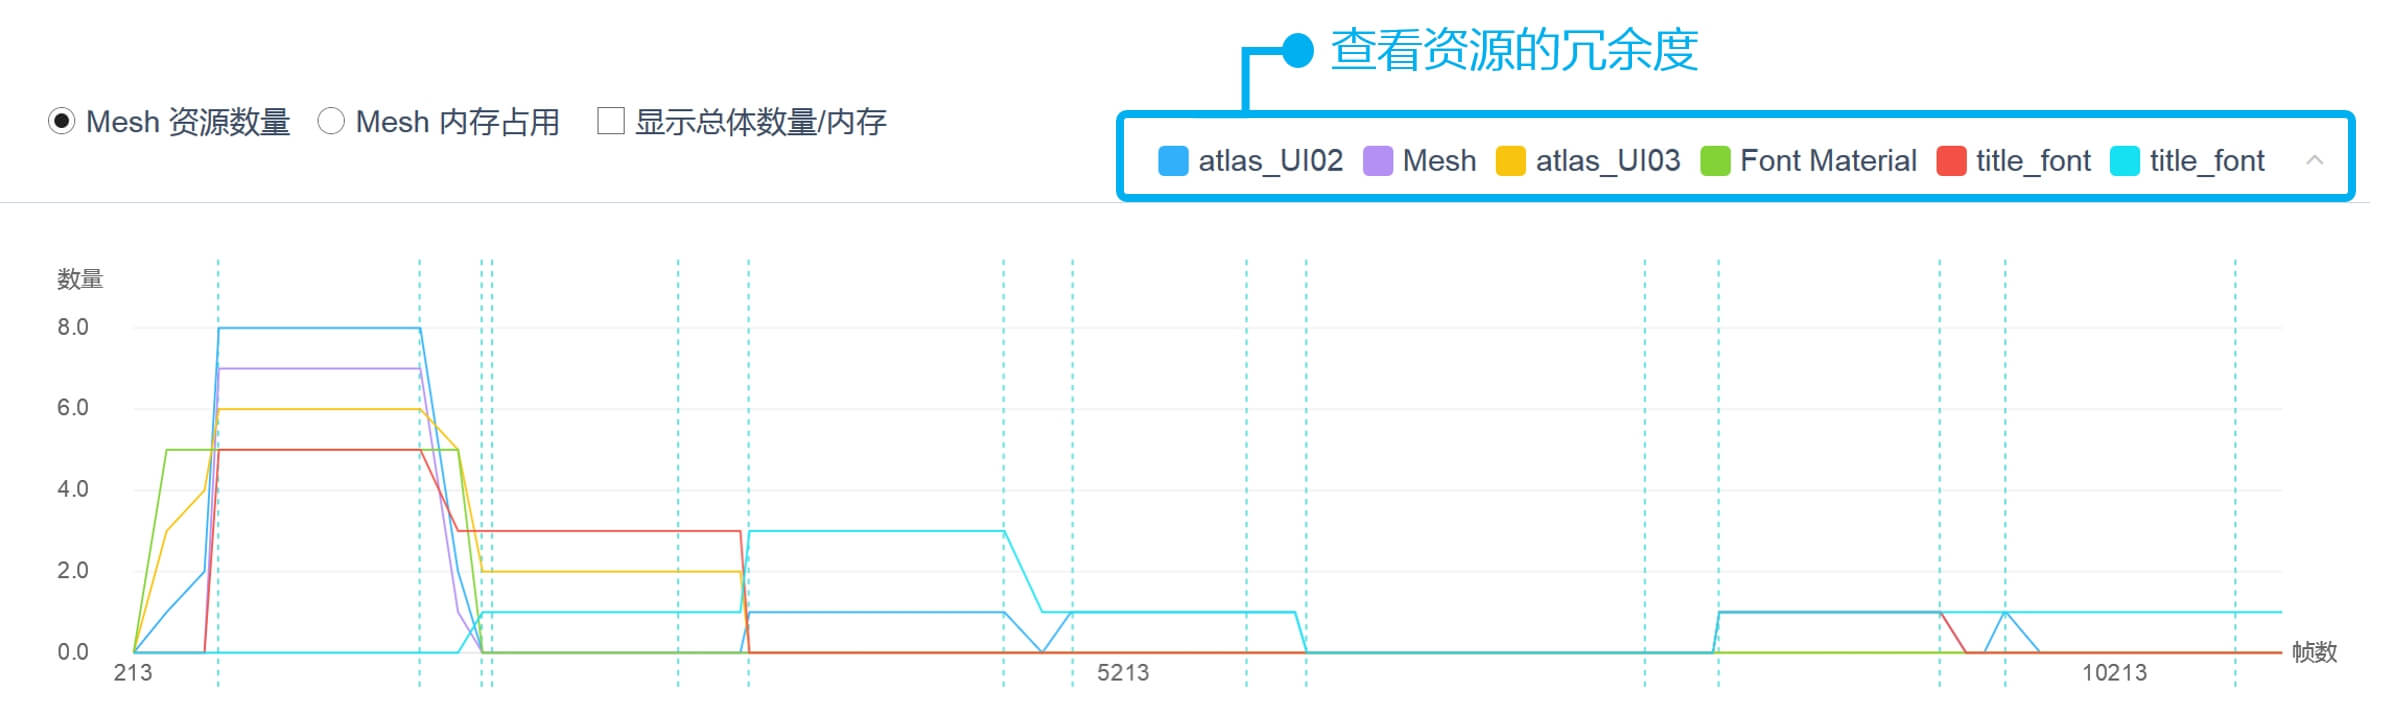
Task: Select the Mesh 内存占用 radio button
Action: pyautogui.click(x=331, y=122)
